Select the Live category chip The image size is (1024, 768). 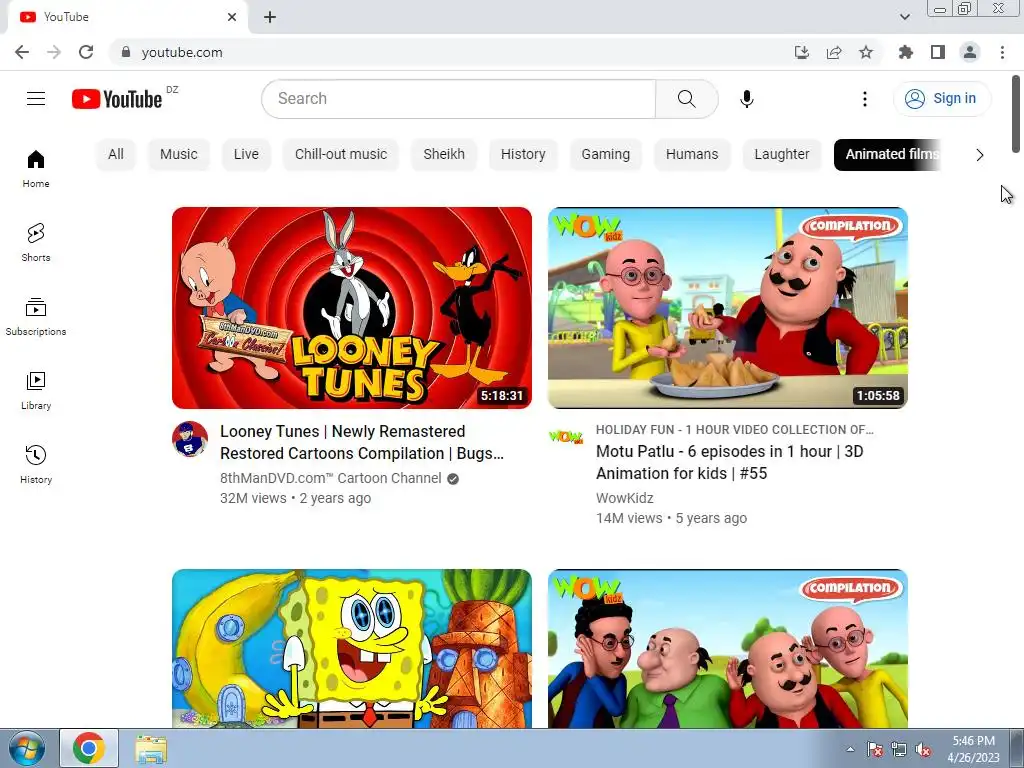coord(246,154)
